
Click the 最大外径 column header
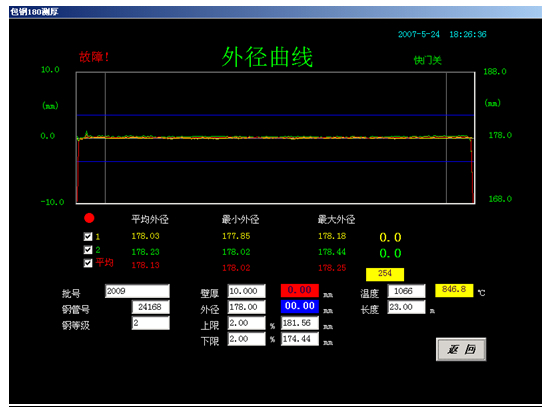[336, 220]
